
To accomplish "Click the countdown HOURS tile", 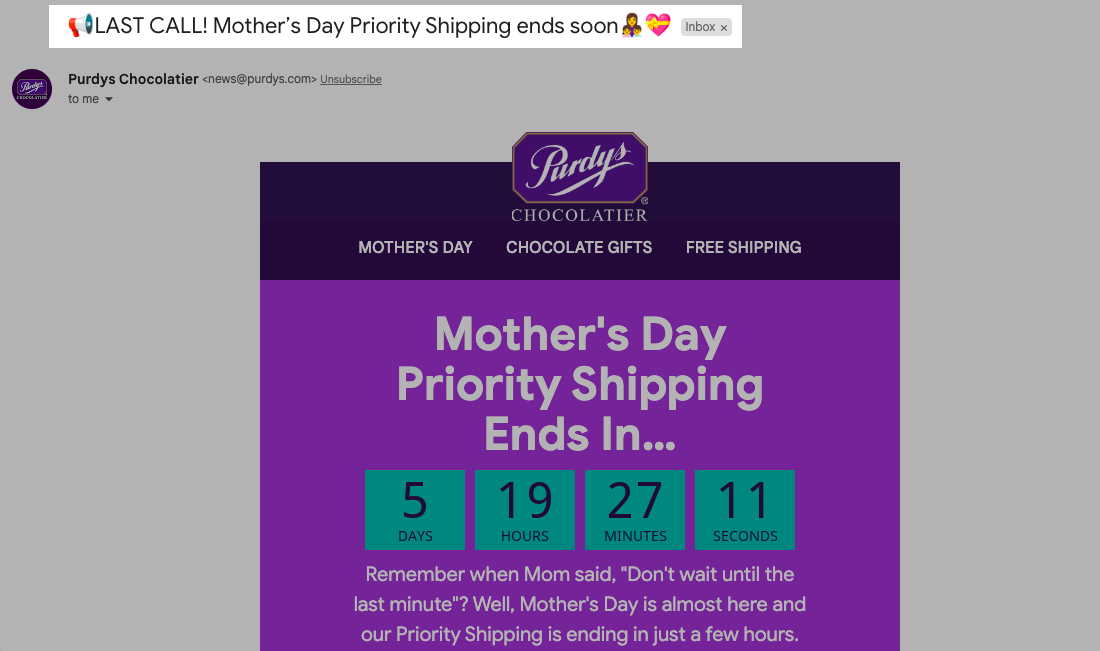I will 525,510.
